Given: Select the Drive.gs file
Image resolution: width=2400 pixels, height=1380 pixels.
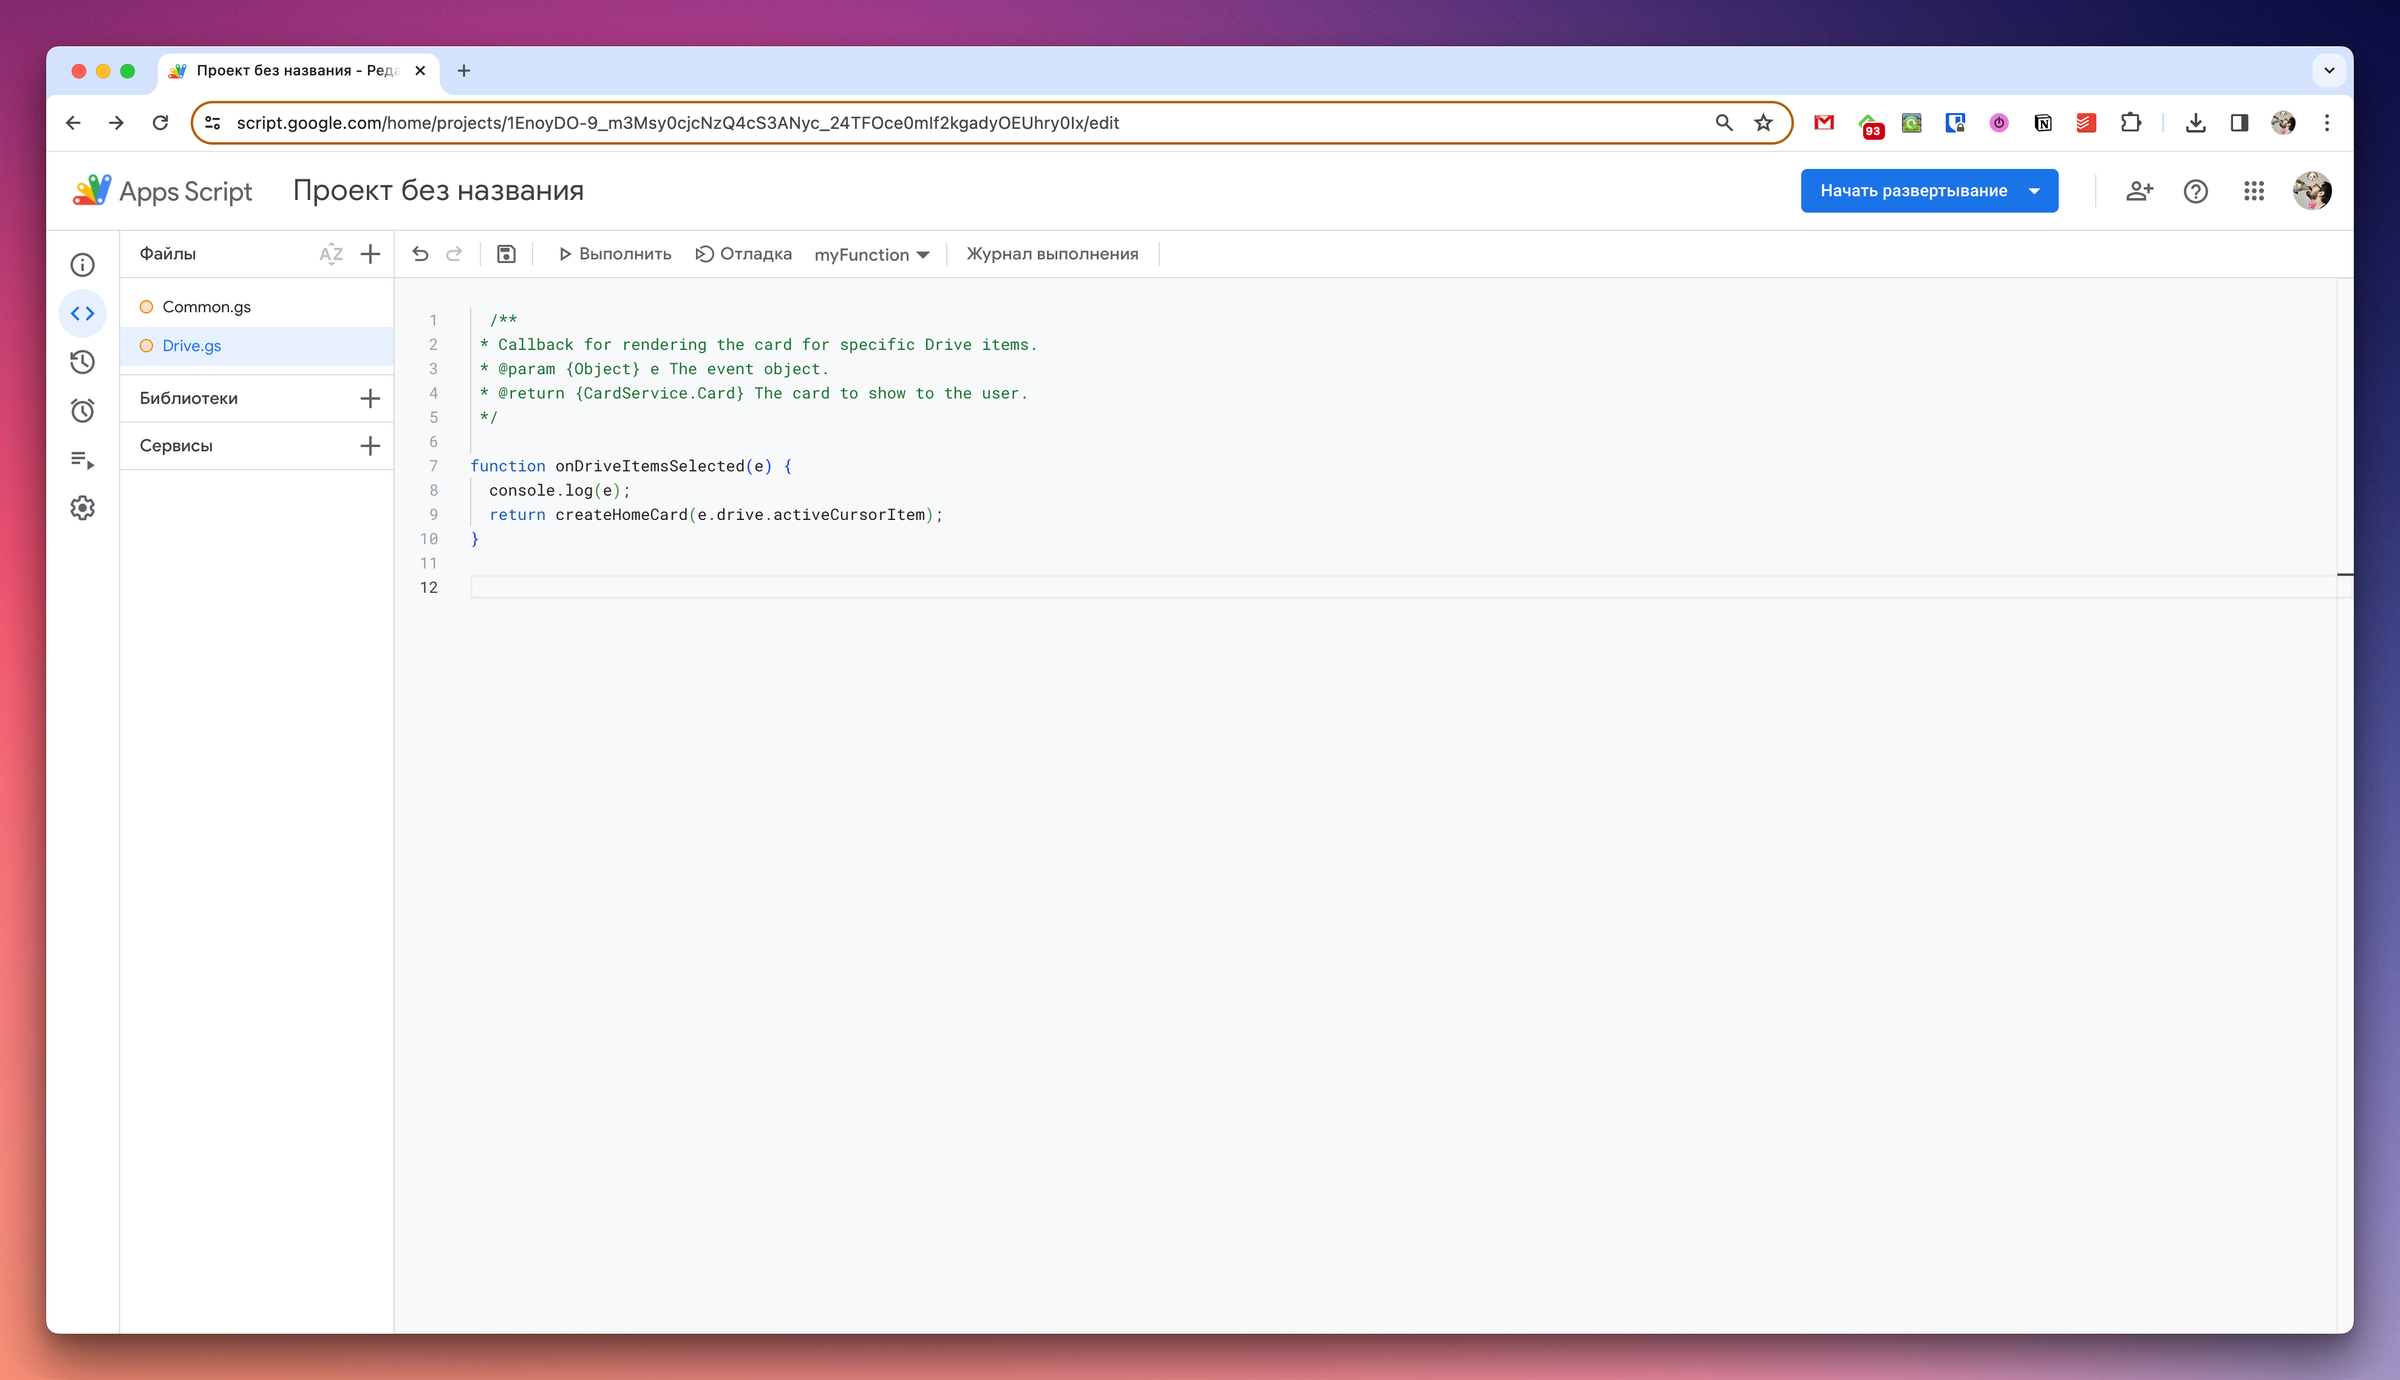Looking at the screenshot, I should coord(192,346).
